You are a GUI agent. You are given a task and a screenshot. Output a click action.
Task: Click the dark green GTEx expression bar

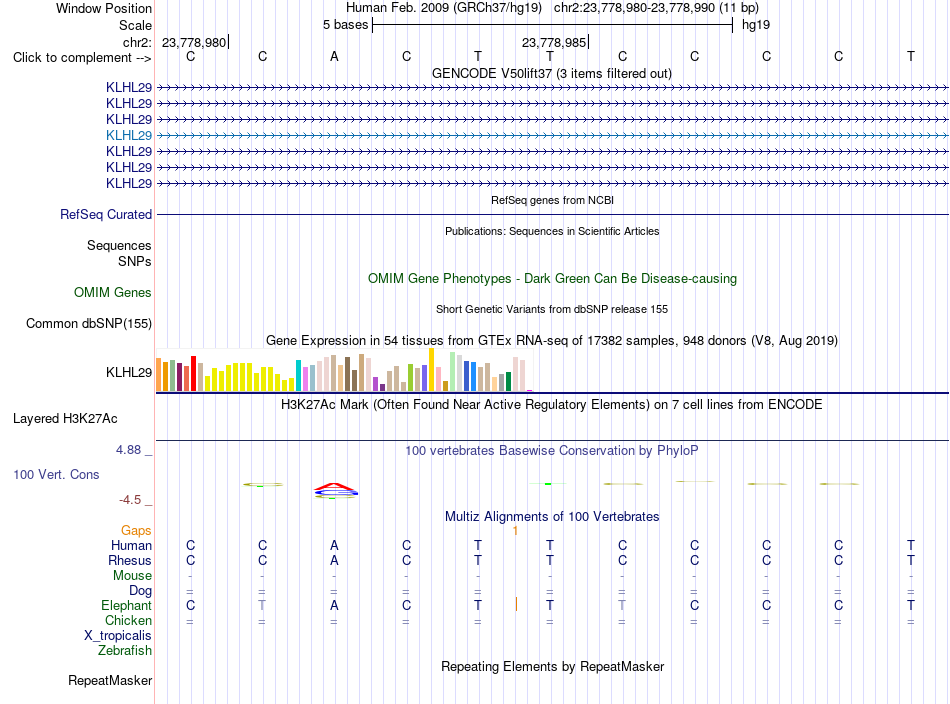(508, 381)
